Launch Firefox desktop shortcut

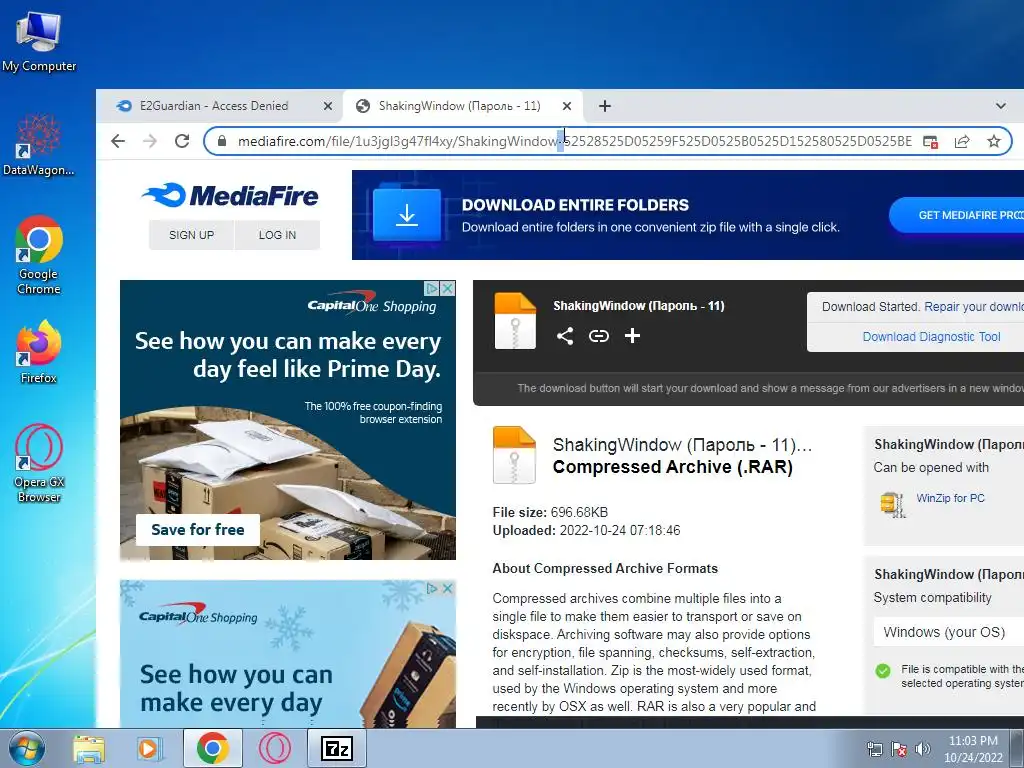[39, 351]
